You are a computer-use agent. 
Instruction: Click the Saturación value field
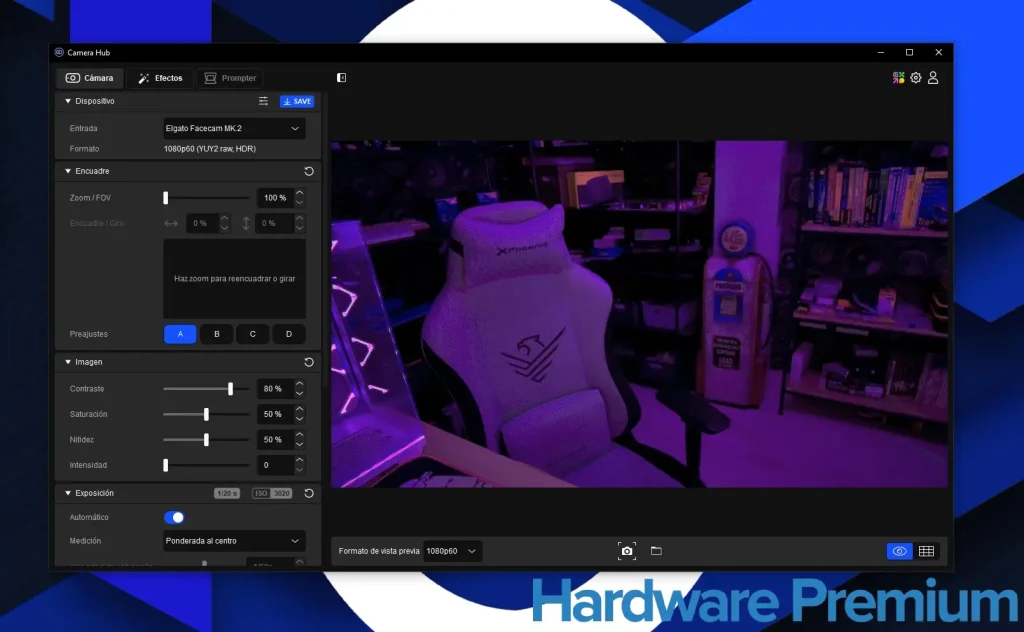click(274, 414)
